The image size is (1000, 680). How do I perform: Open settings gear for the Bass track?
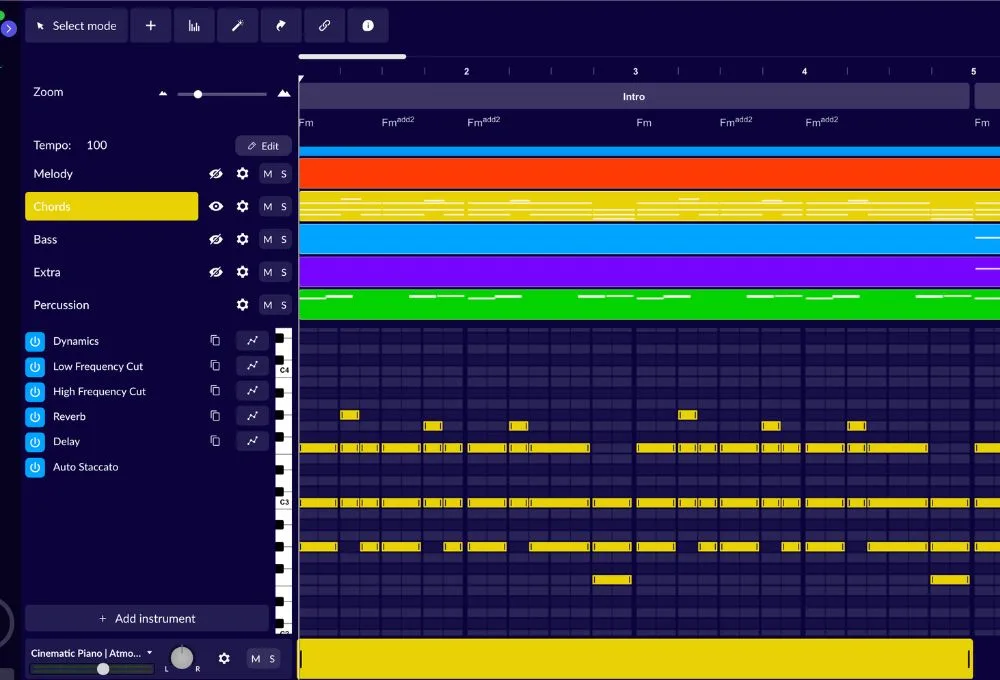[x=242, y=239]
